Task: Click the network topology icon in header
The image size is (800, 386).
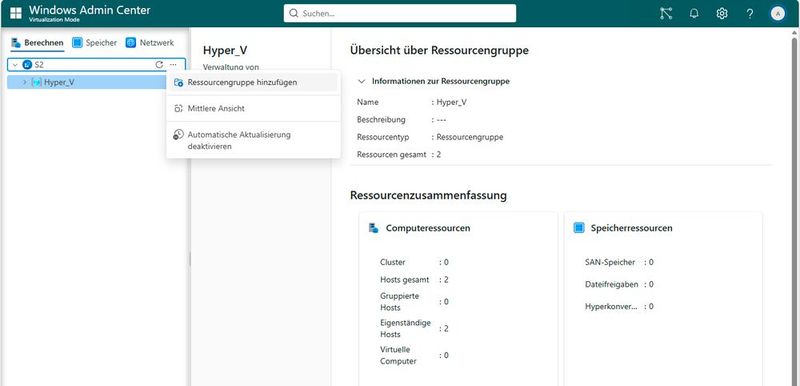Action: click(666, 14)
